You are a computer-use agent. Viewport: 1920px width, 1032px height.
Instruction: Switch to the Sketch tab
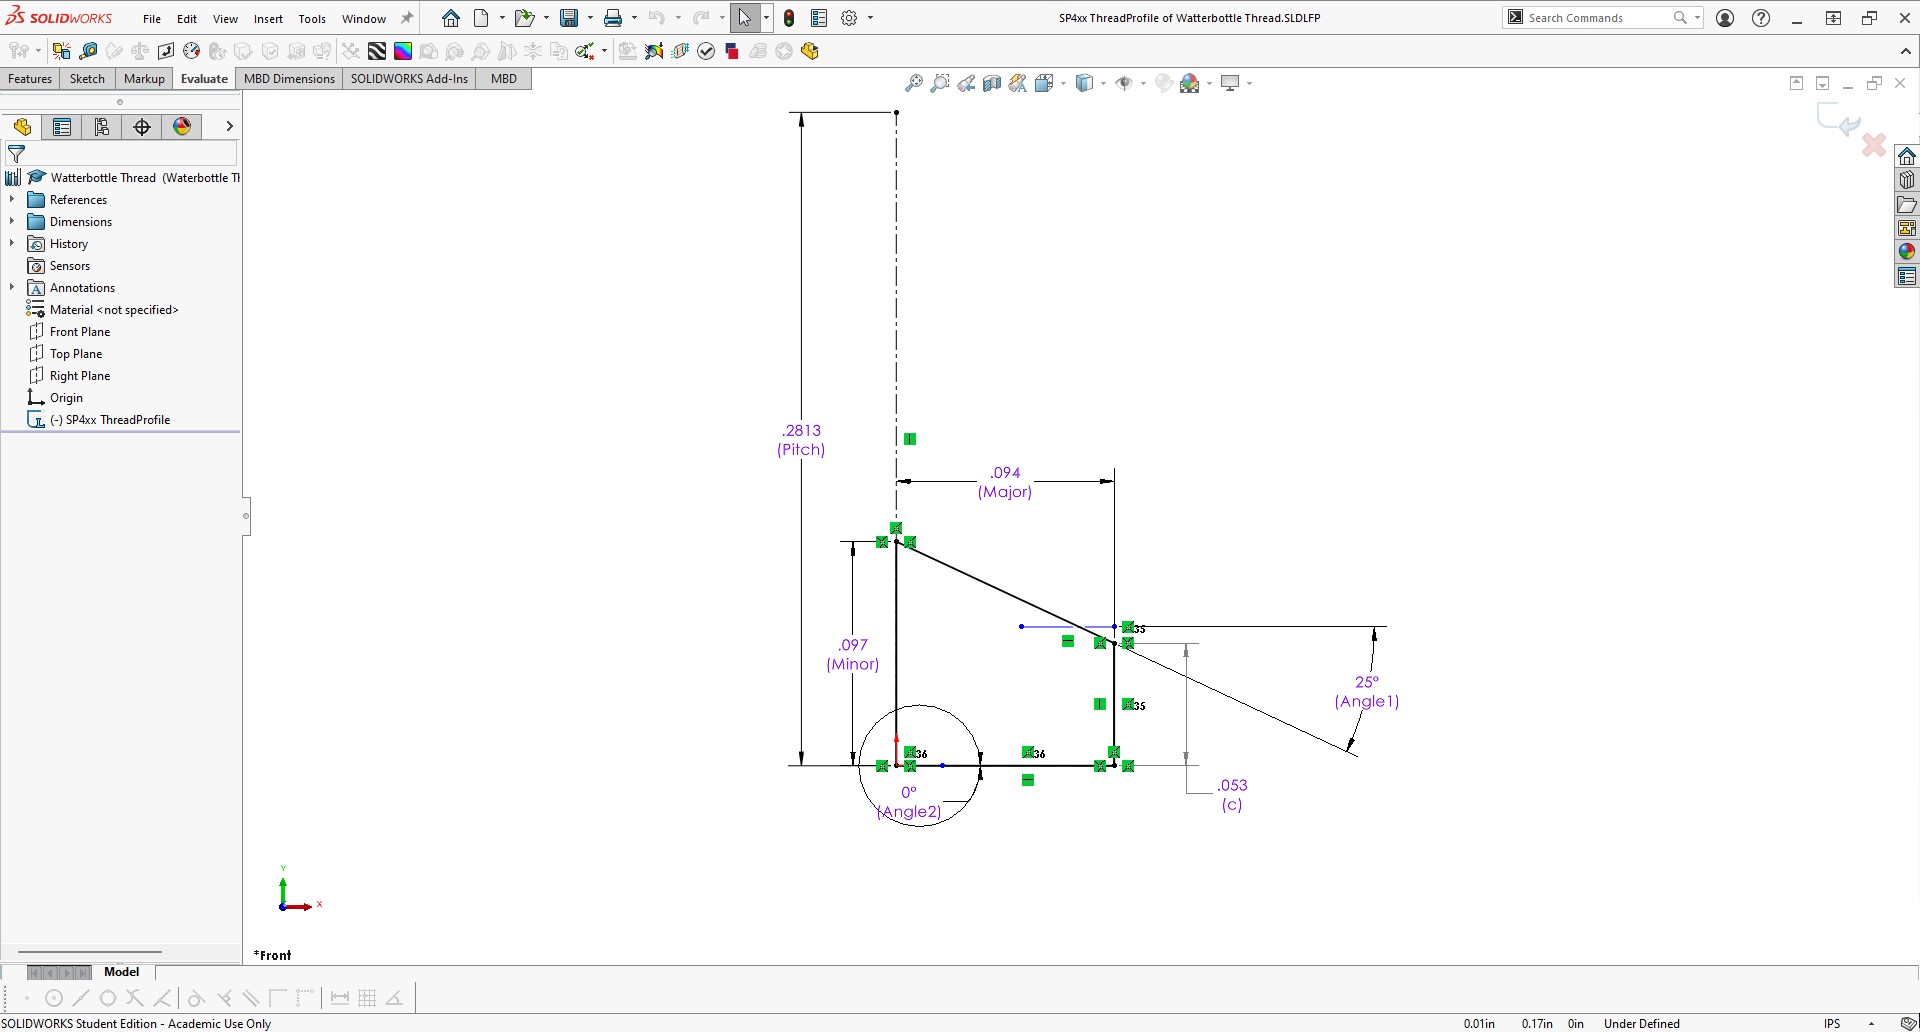click(x=87, y=79)
